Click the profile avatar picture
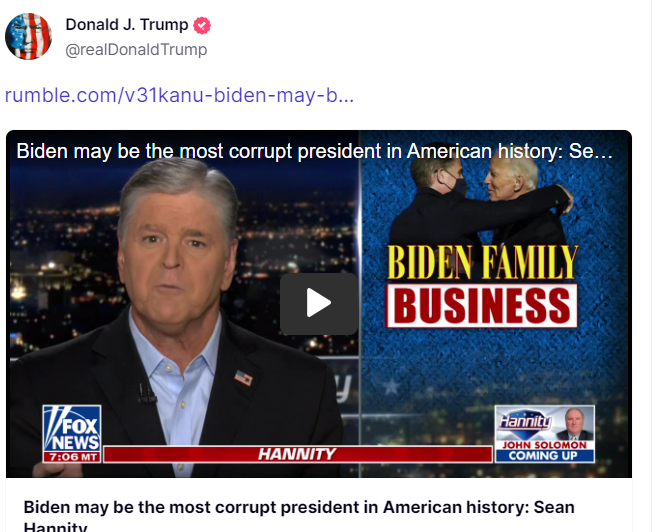654x532 pixels. click(28, 36)
